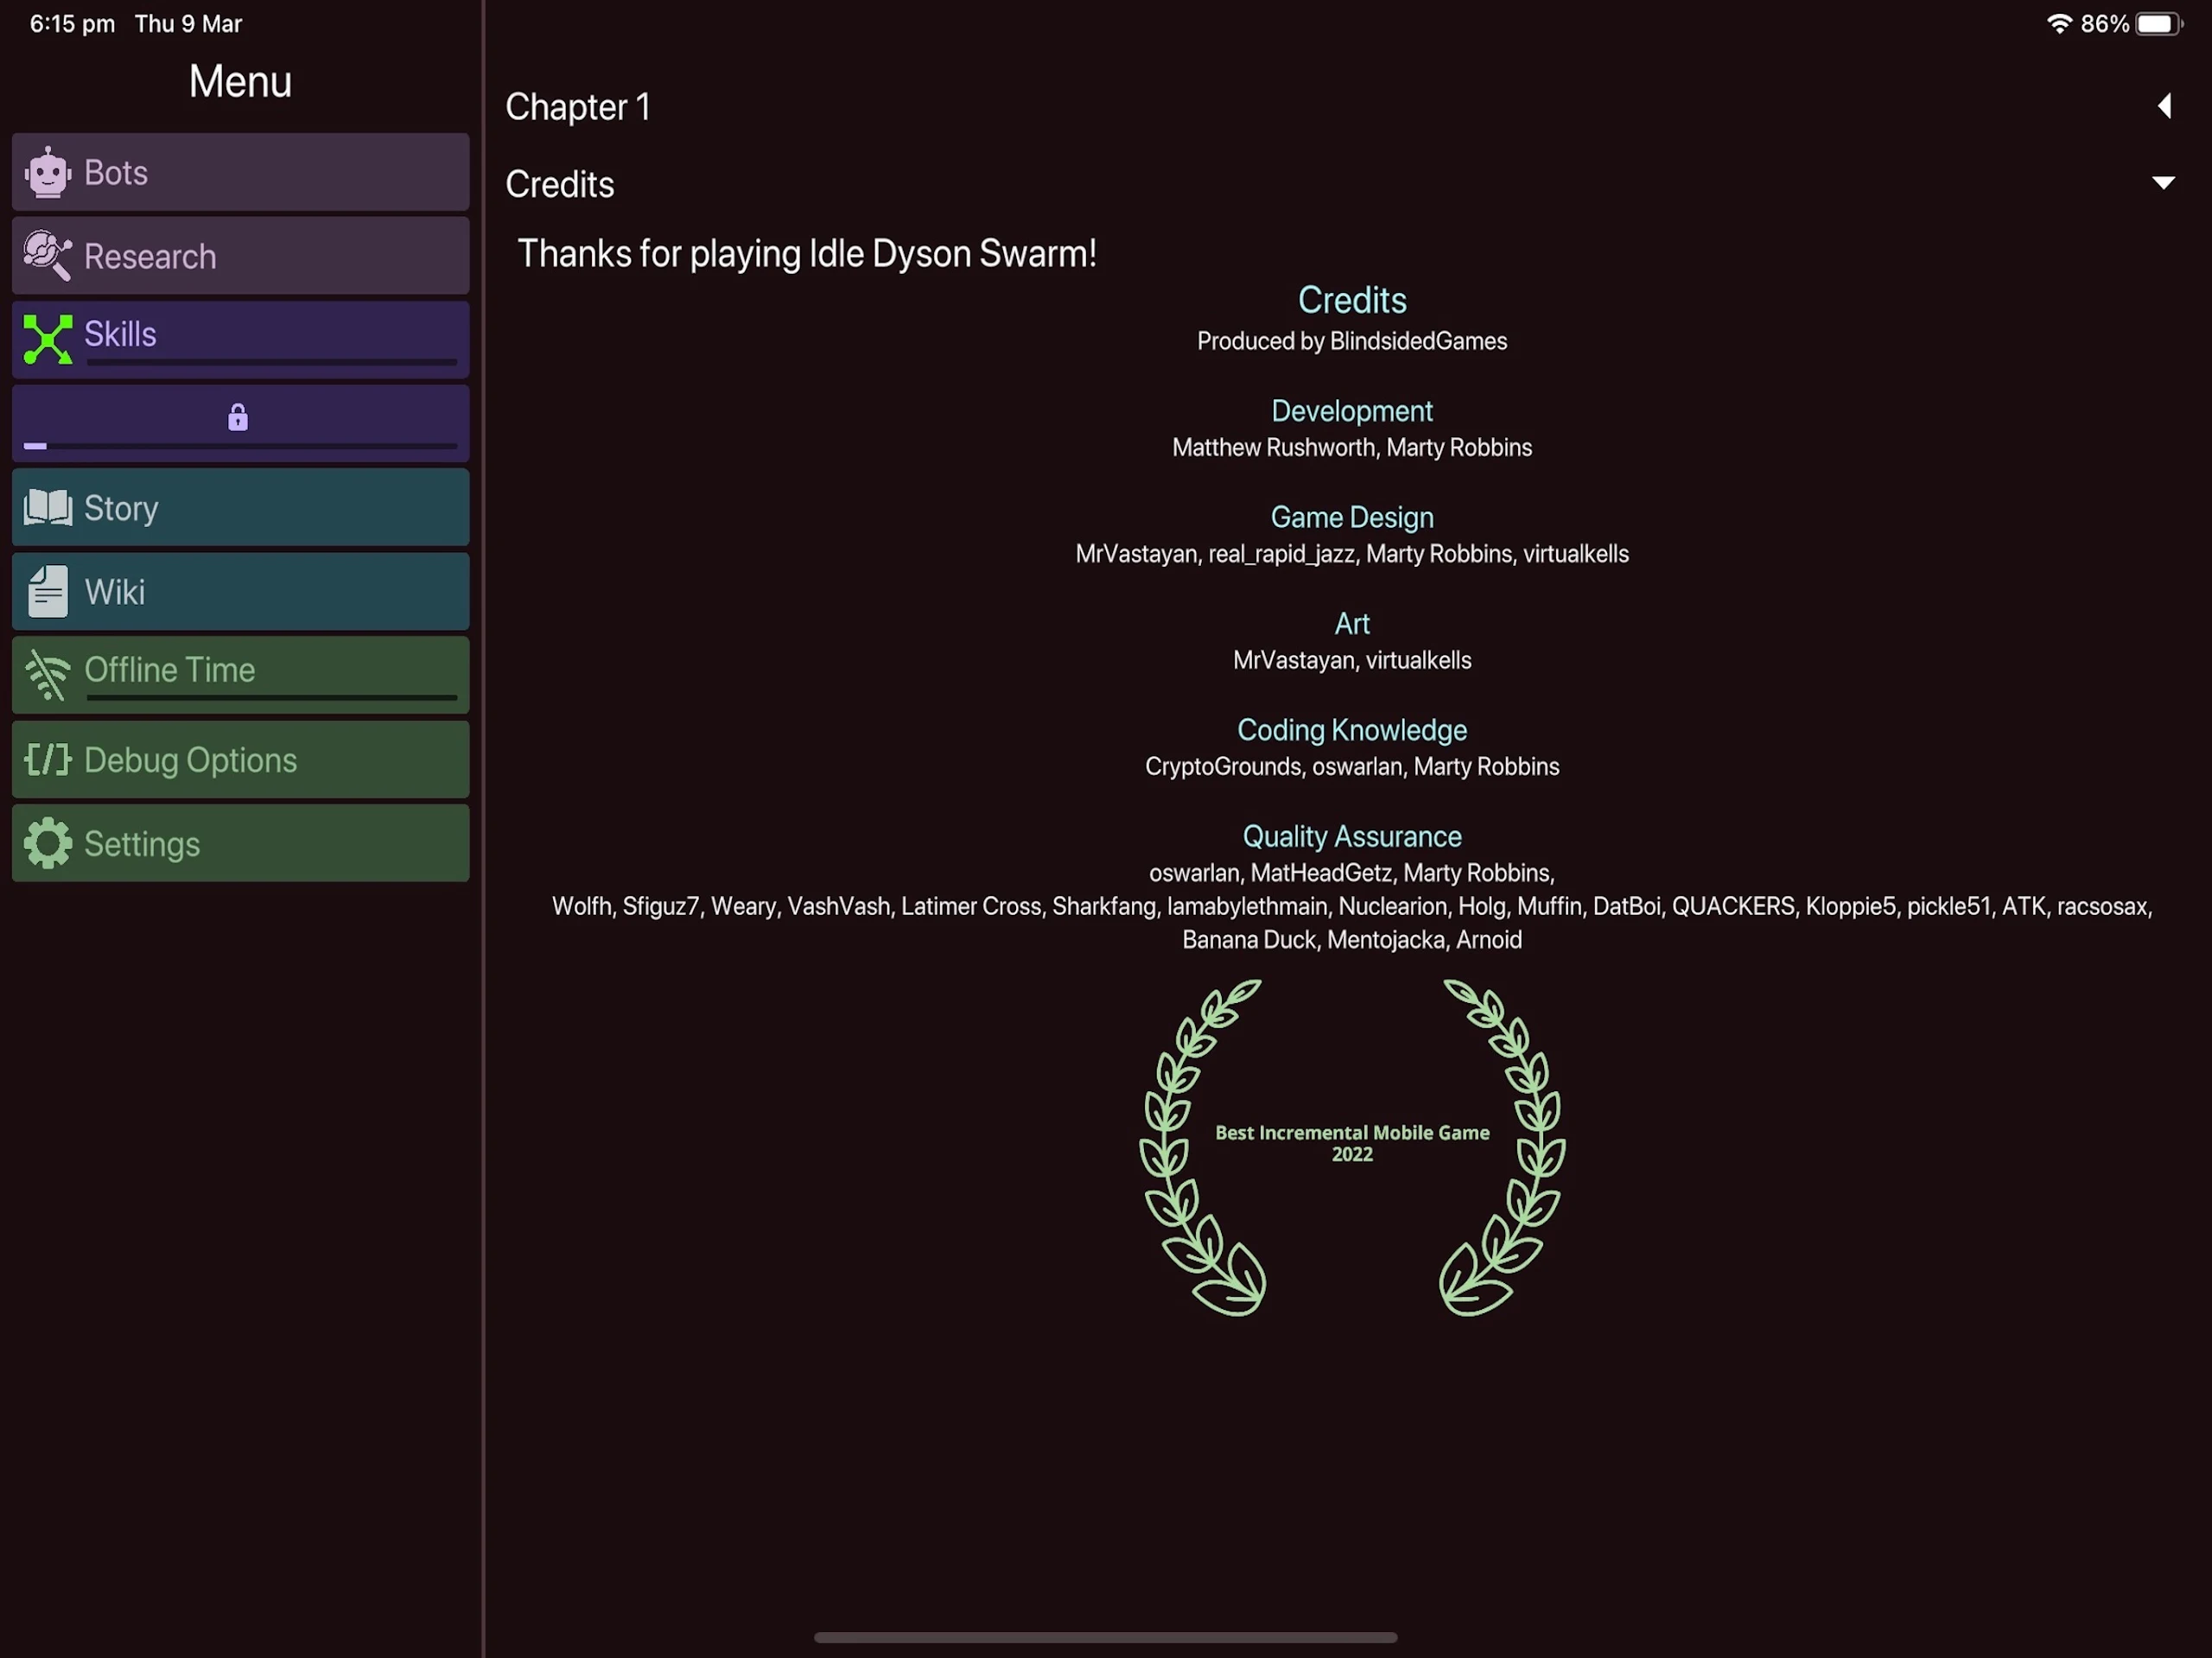Click the Wiki document icon
The image size is (2212, 1658).
tap(47, 591)
